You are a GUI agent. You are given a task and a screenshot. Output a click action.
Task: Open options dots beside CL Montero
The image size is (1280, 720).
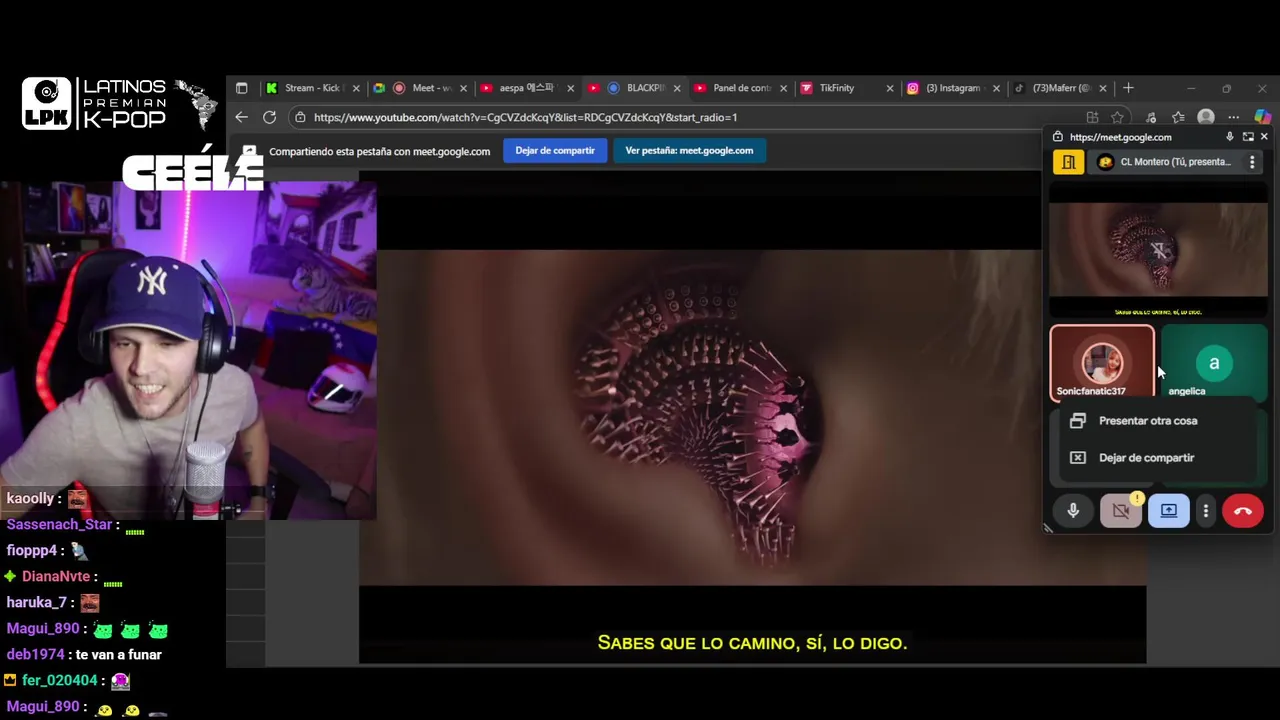1252,162
